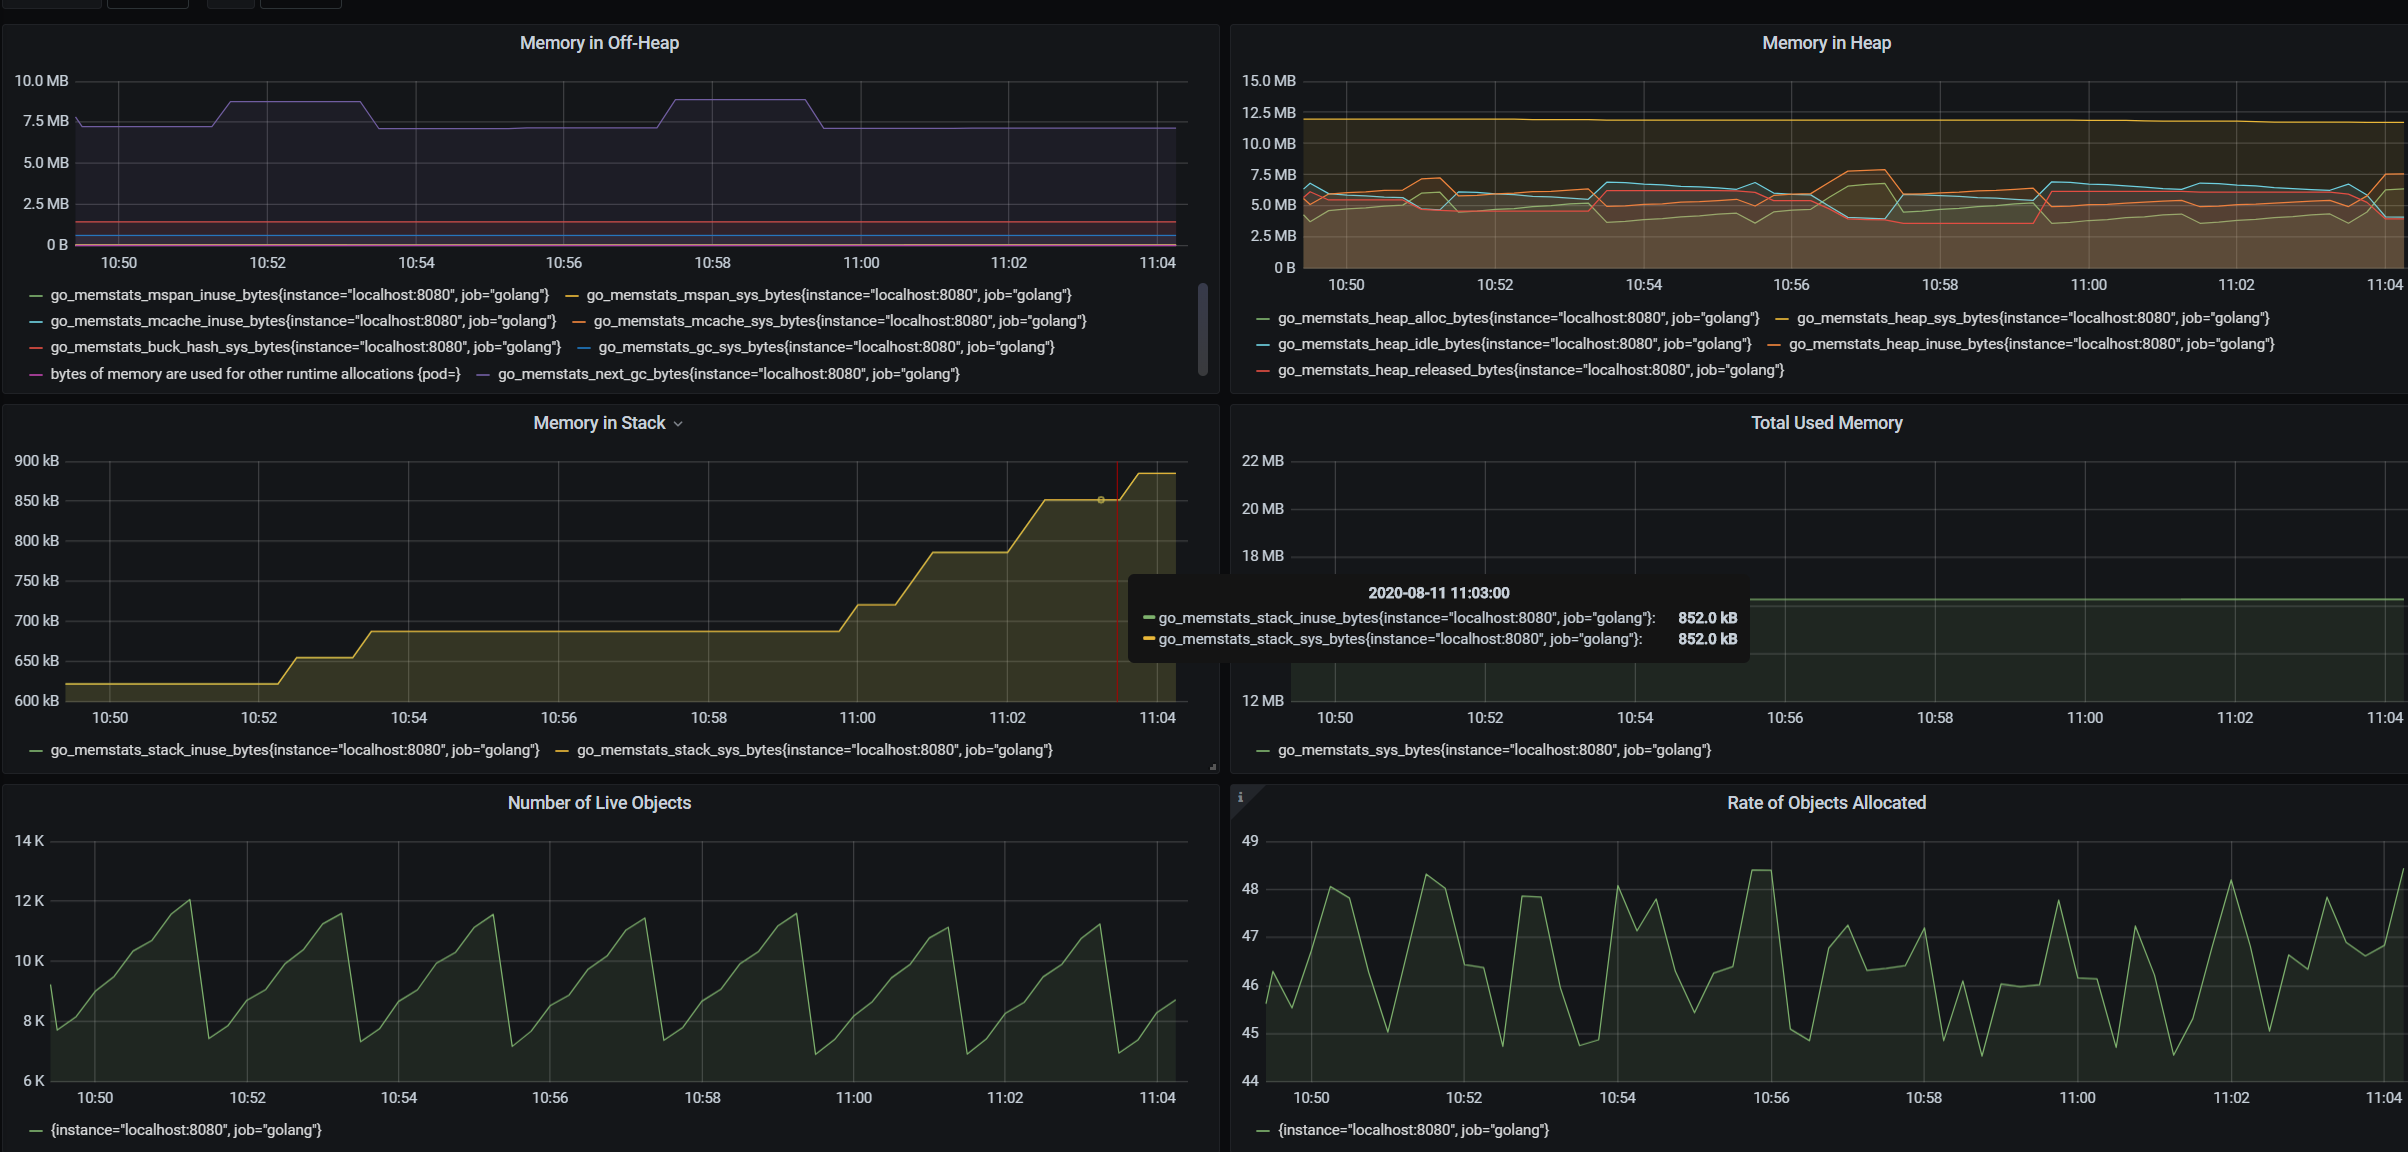The height and width of the screenshot is (1152, 2408).
Task: Open the Memory in Off-Heap panel title menu
Action: click(x=599, y=43)
